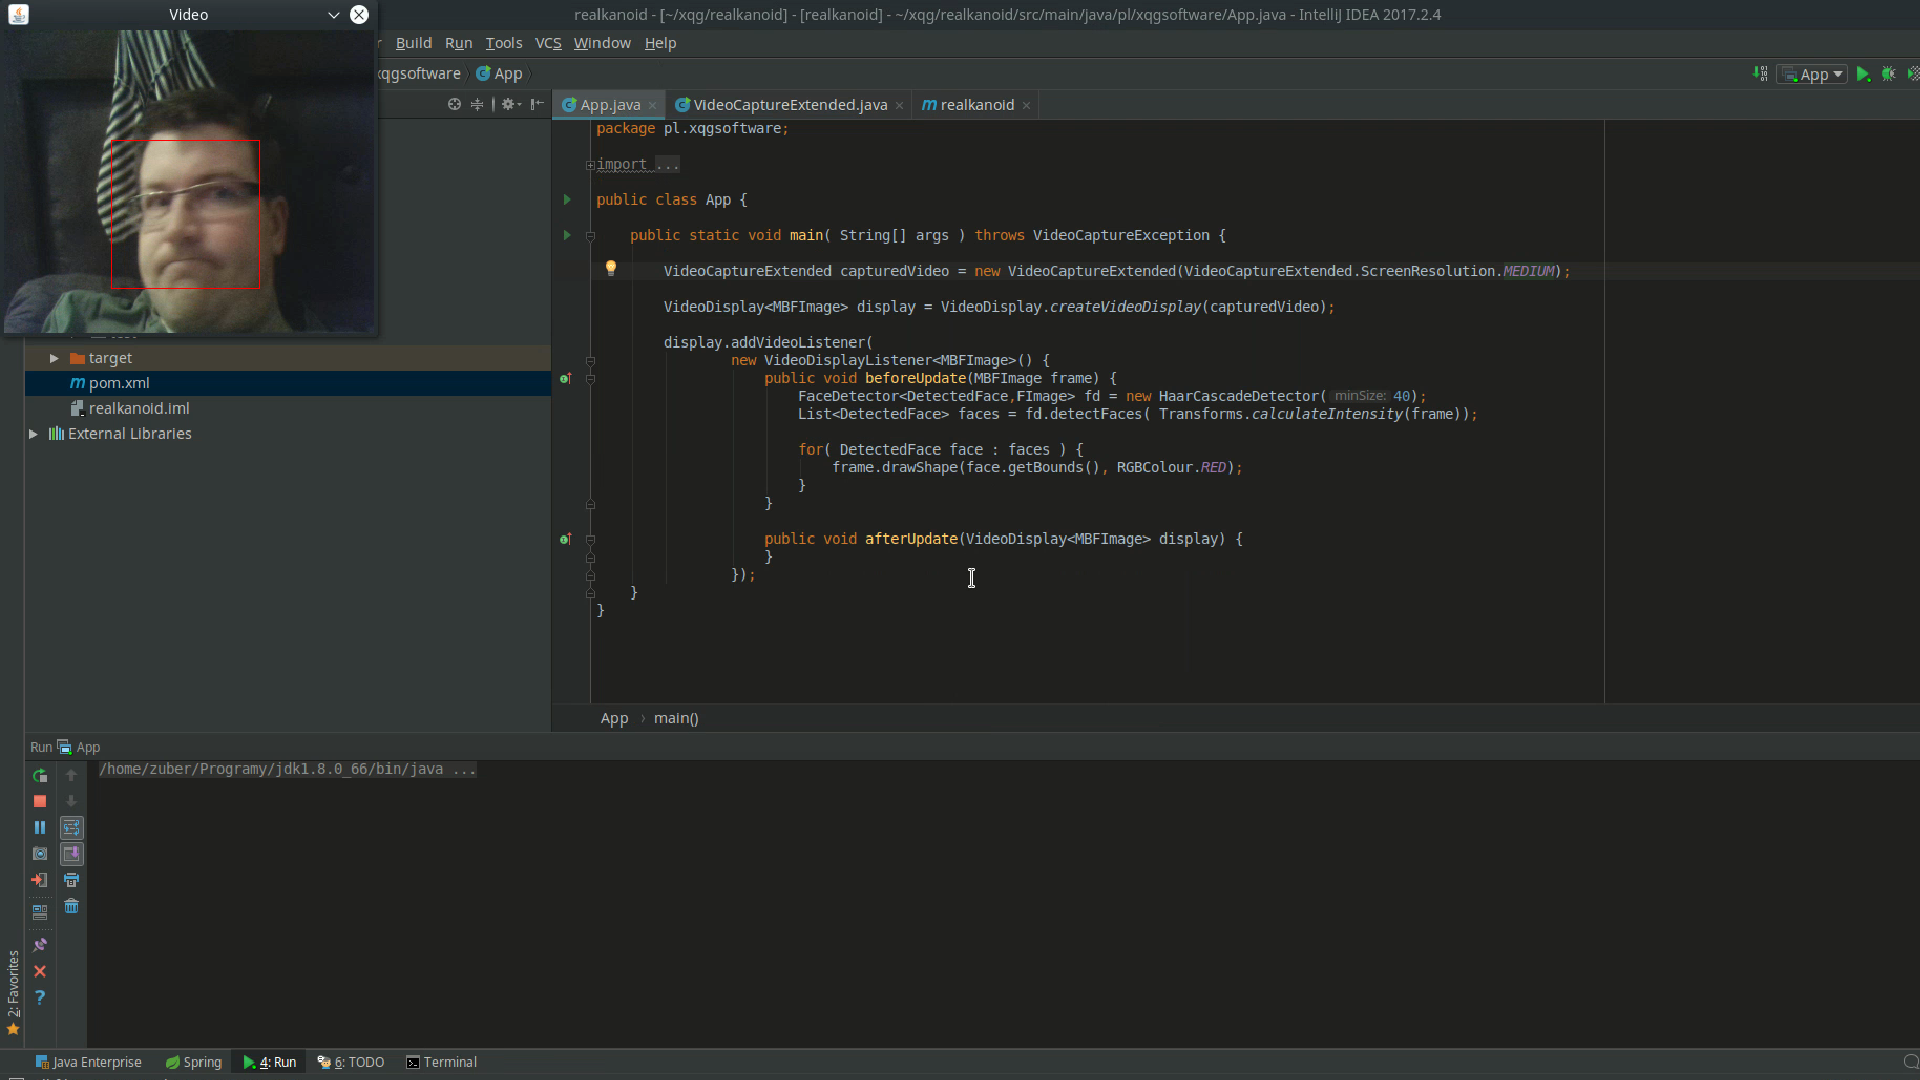This screenshot has height=1080, width=1920.
Task: Open the Spring tool window
Action: 194,1062
